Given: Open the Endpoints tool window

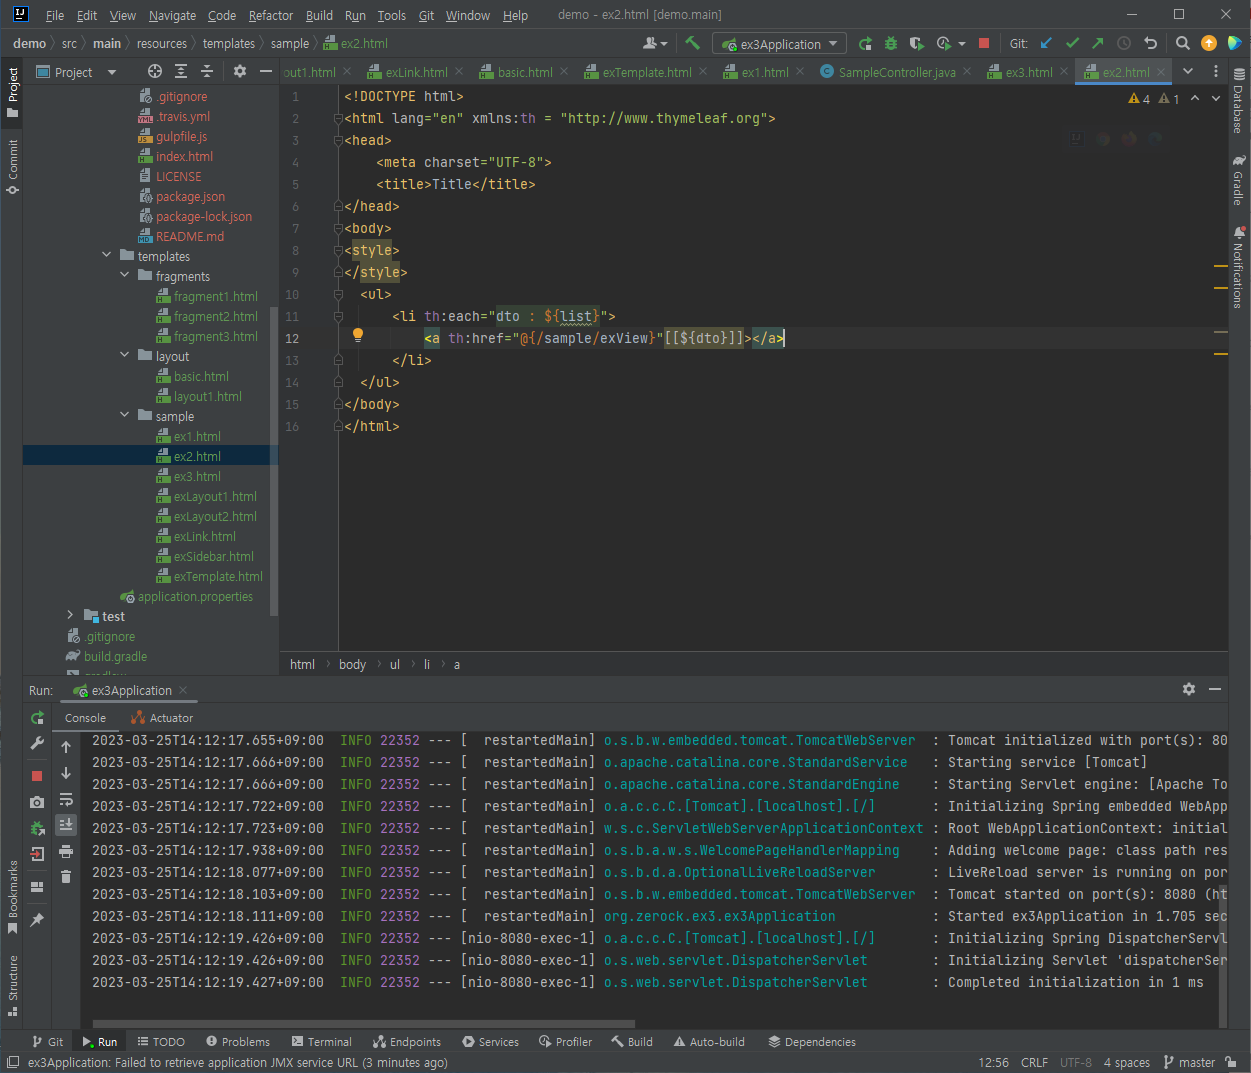Looking at the screenshot, I should [x=406, y=1041].
